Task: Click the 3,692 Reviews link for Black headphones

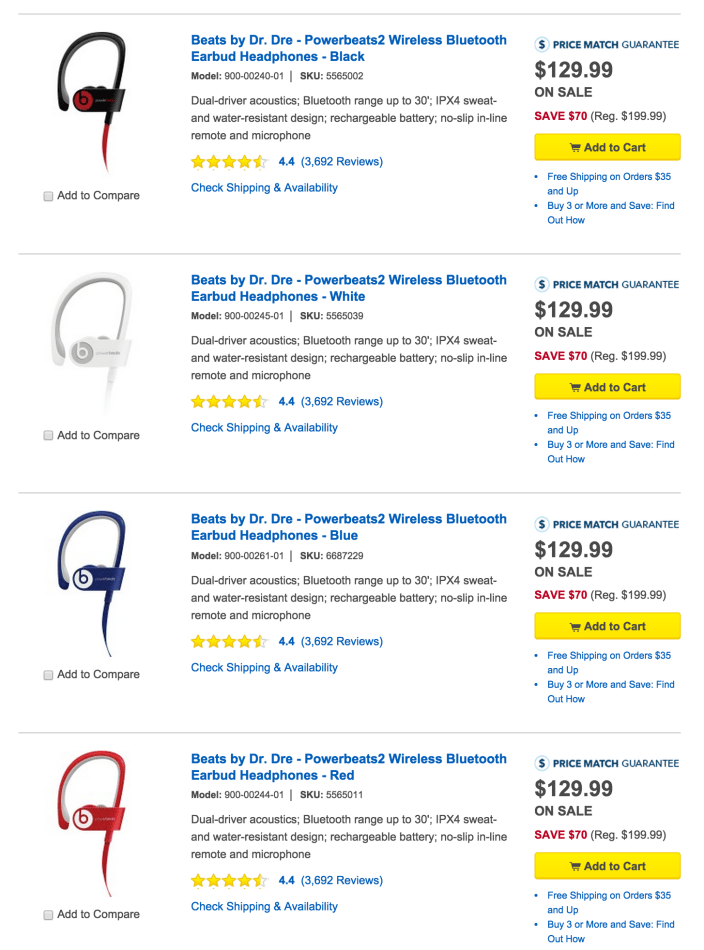Action: point(341,161)
